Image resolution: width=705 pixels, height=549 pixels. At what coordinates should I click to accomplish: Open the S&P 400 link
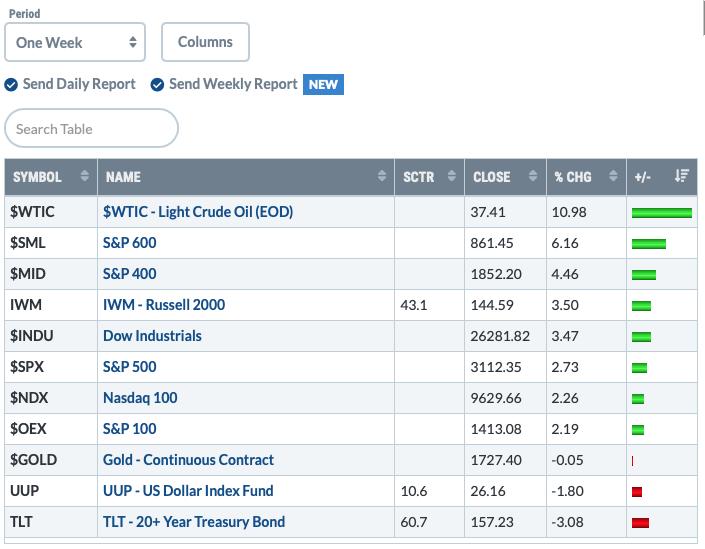coord(129,274)
